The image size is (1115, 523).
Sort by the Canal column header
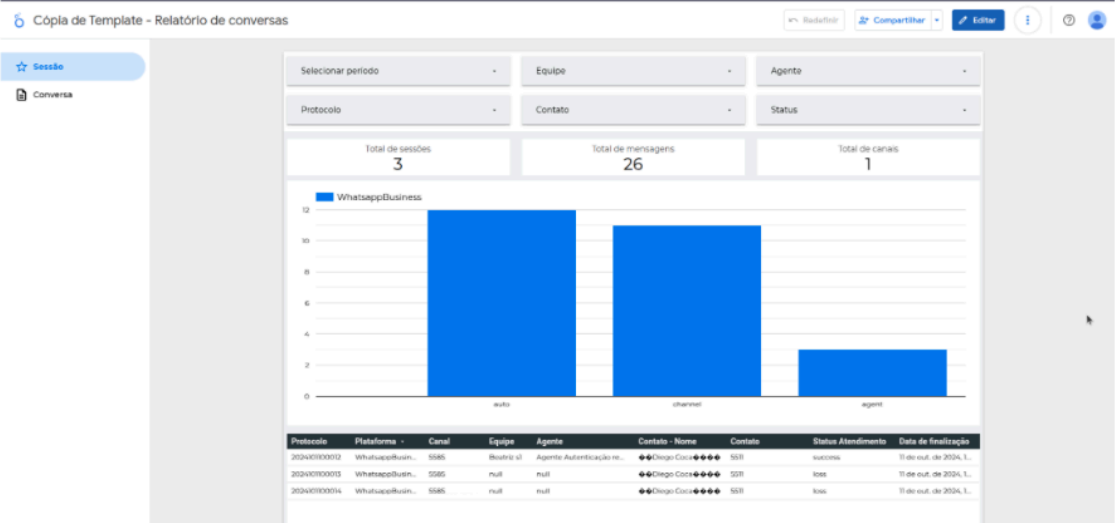click(439, 442)
